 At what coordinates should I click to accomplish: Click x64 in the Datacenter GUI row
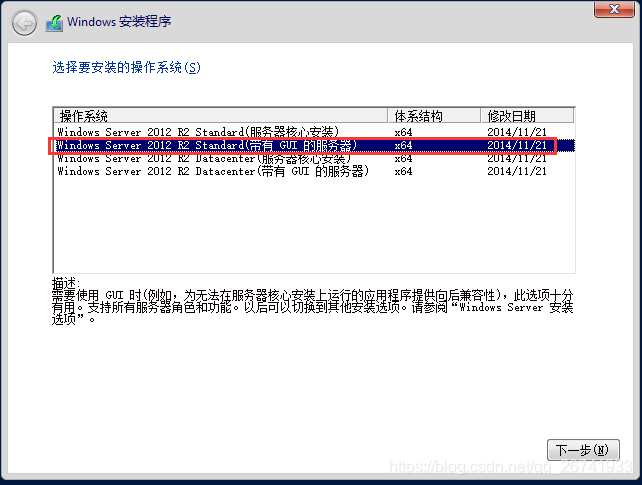tap(403, 171)
